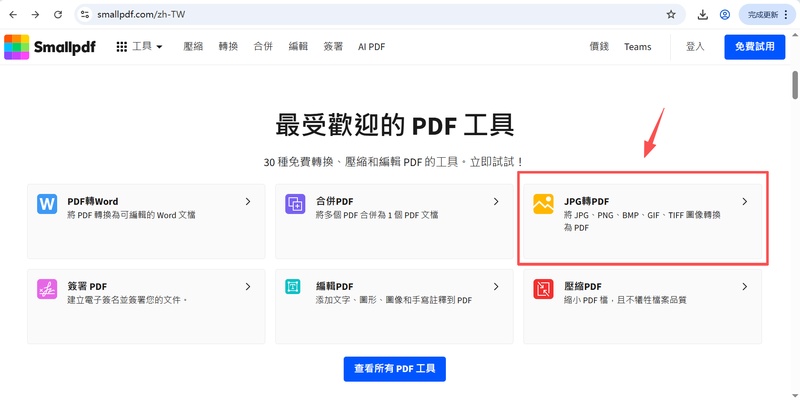Click the 免費試用 button
This screenshot has width=800, height=400.
(755, 47)
